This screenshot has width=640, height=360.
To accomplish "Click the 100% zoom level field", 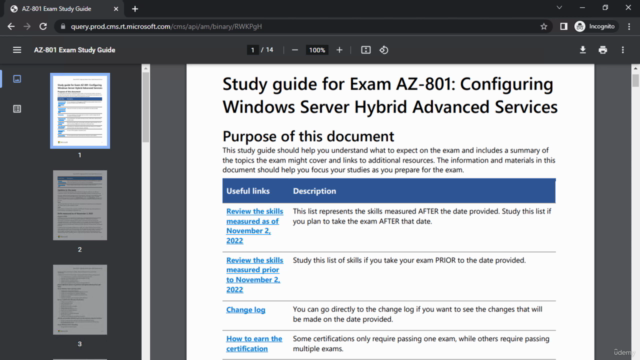I will pyautogui.click(x=317, y=50).
